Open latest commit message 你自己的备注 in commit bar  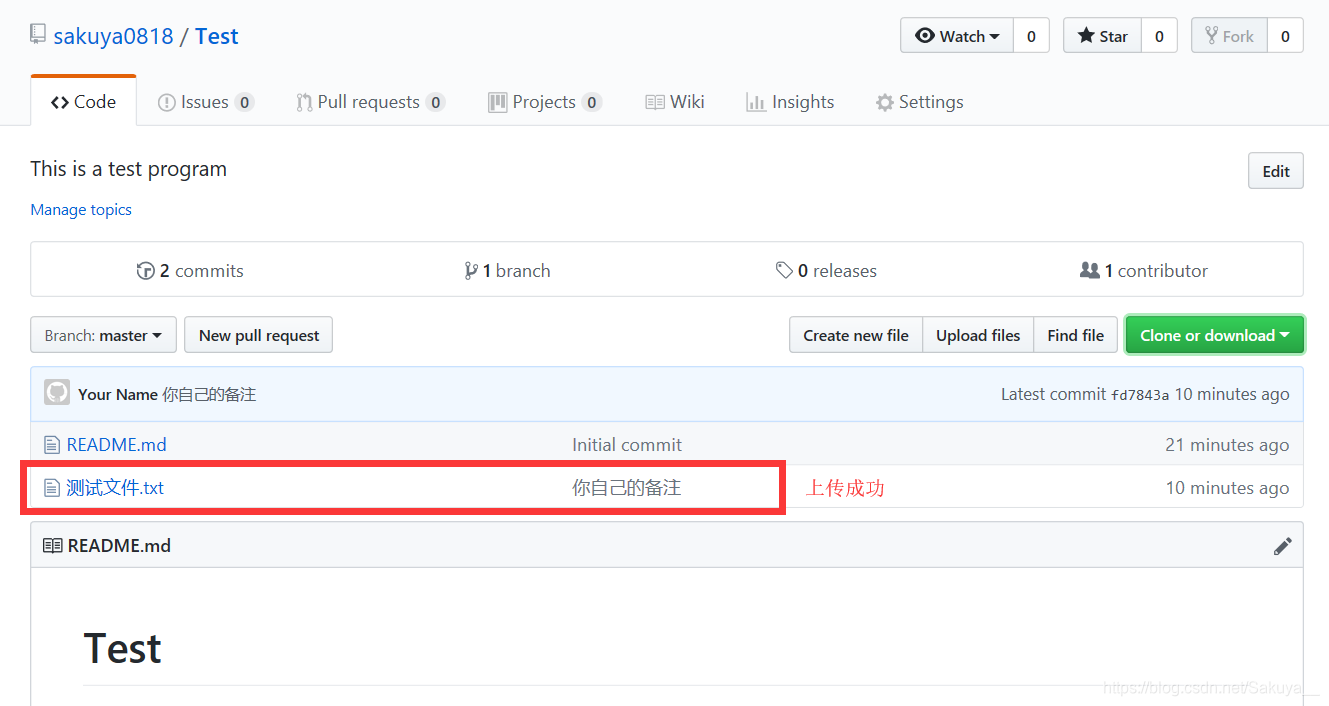point(209,394)
